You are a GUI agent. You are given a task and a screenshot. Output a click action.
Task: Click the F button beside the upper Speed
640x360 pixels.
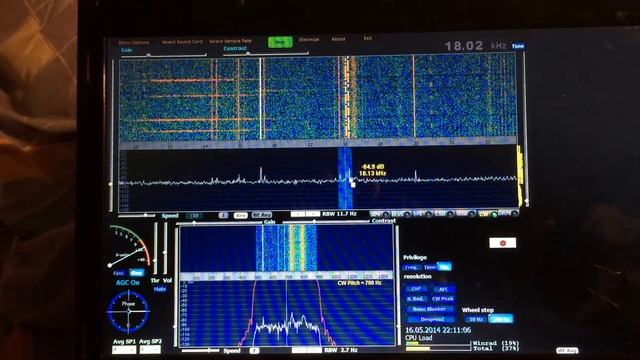(x=223, y=215)
